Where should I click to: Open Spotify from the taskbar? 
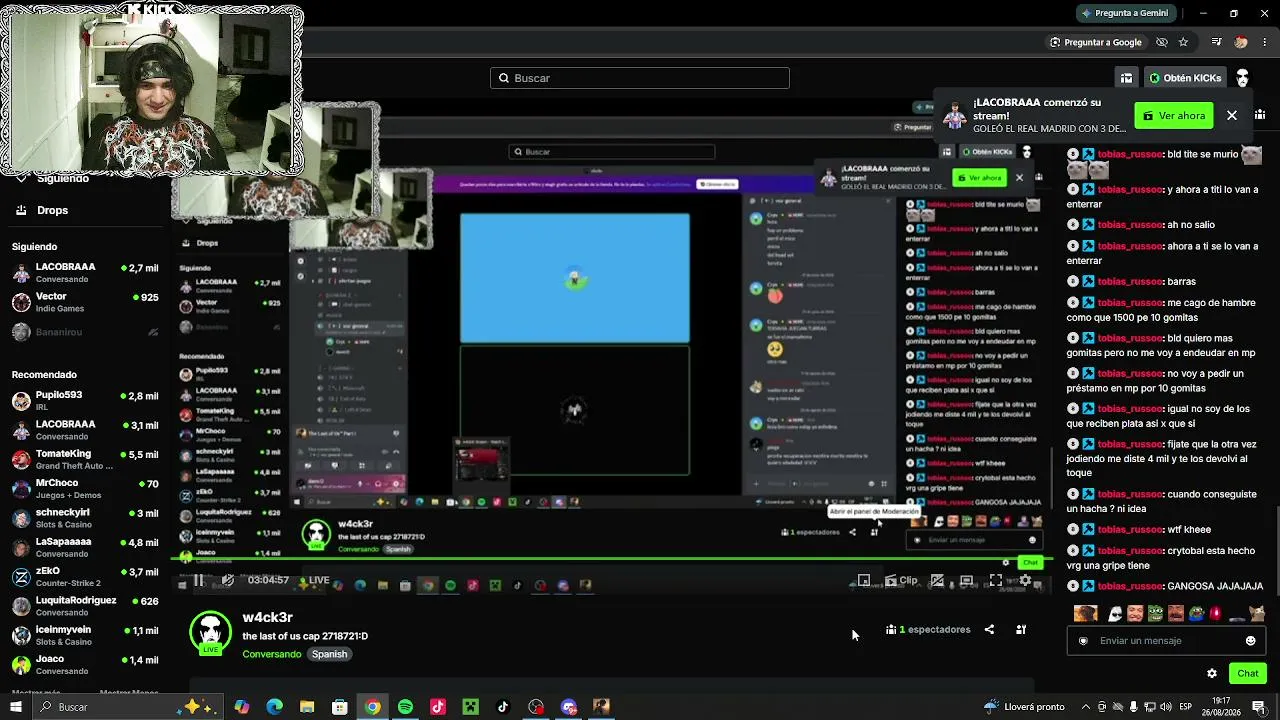[405, 707]
